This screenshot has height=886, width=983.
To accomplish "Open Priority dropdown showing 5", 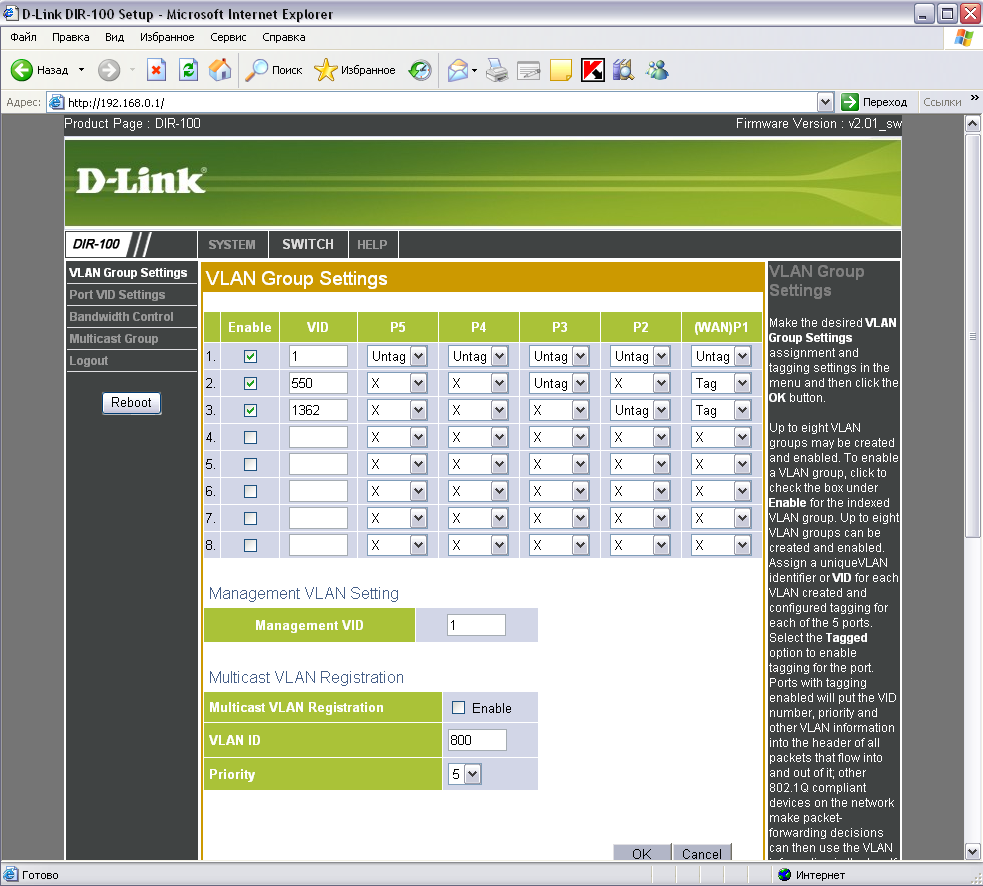I will tap(465, 774).
